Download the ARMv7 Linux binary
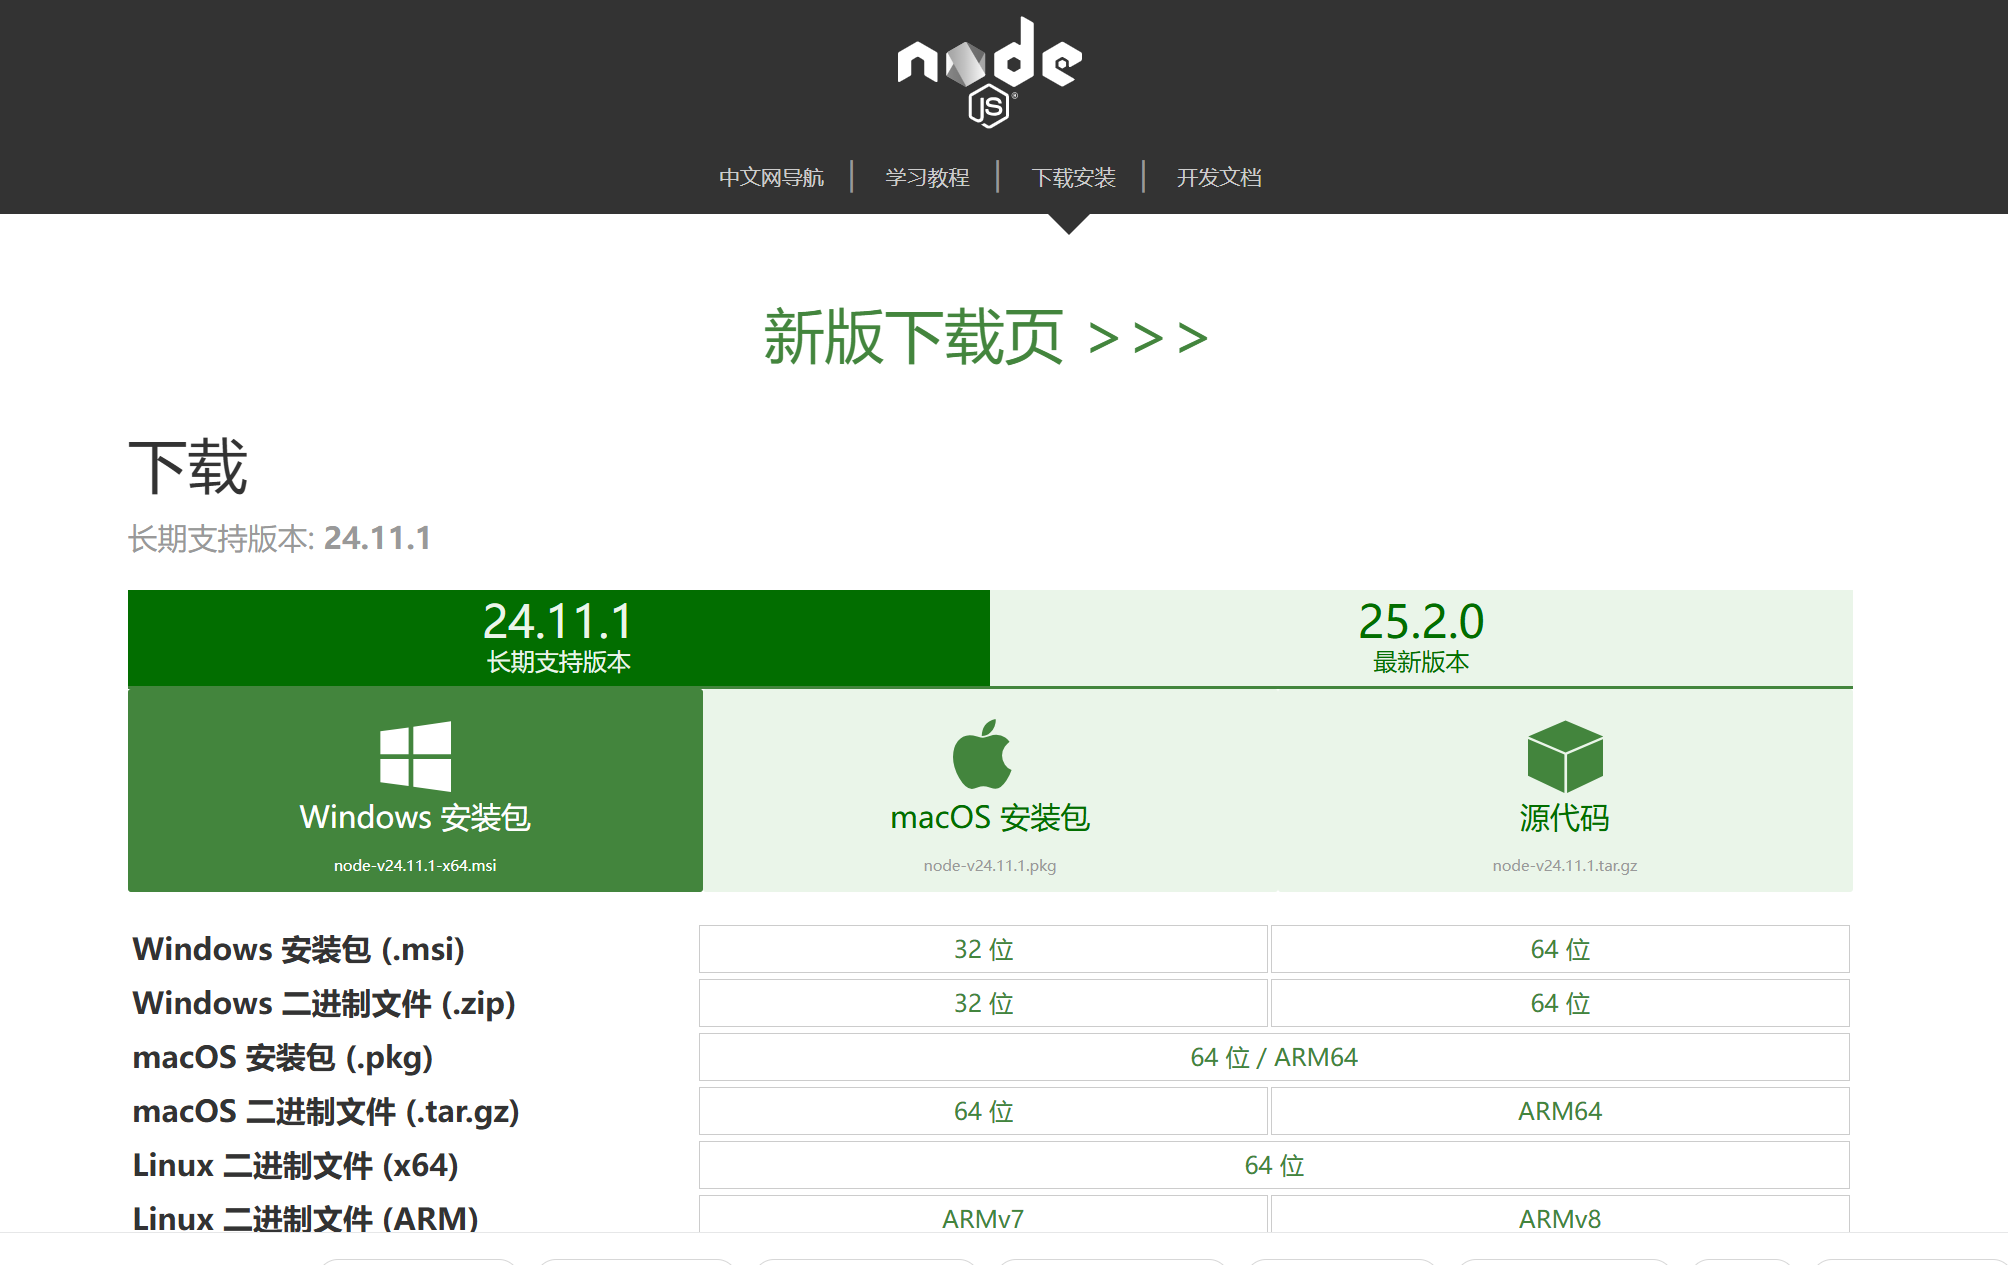2008x1265 pixels. 983,1217
